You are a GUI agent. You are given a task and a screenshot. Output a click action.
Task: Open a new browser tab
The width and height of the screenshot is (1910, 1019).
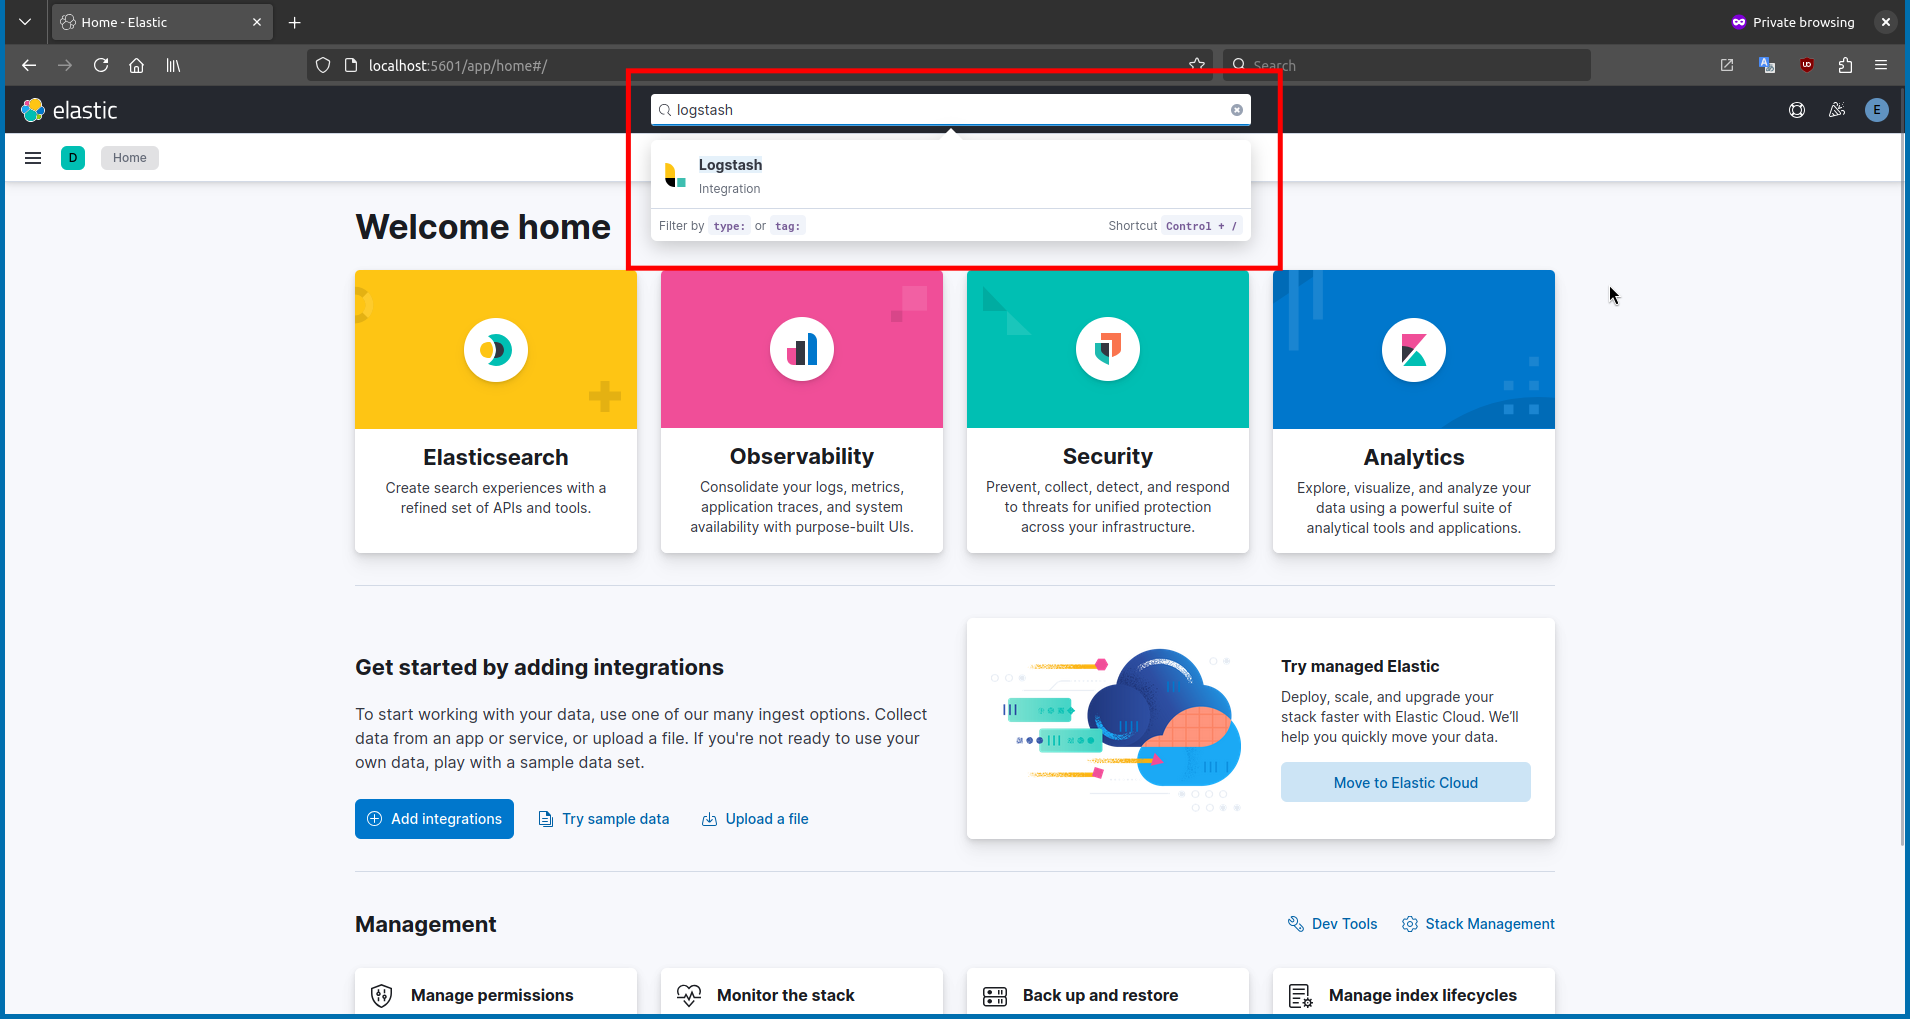pos(294,22)
